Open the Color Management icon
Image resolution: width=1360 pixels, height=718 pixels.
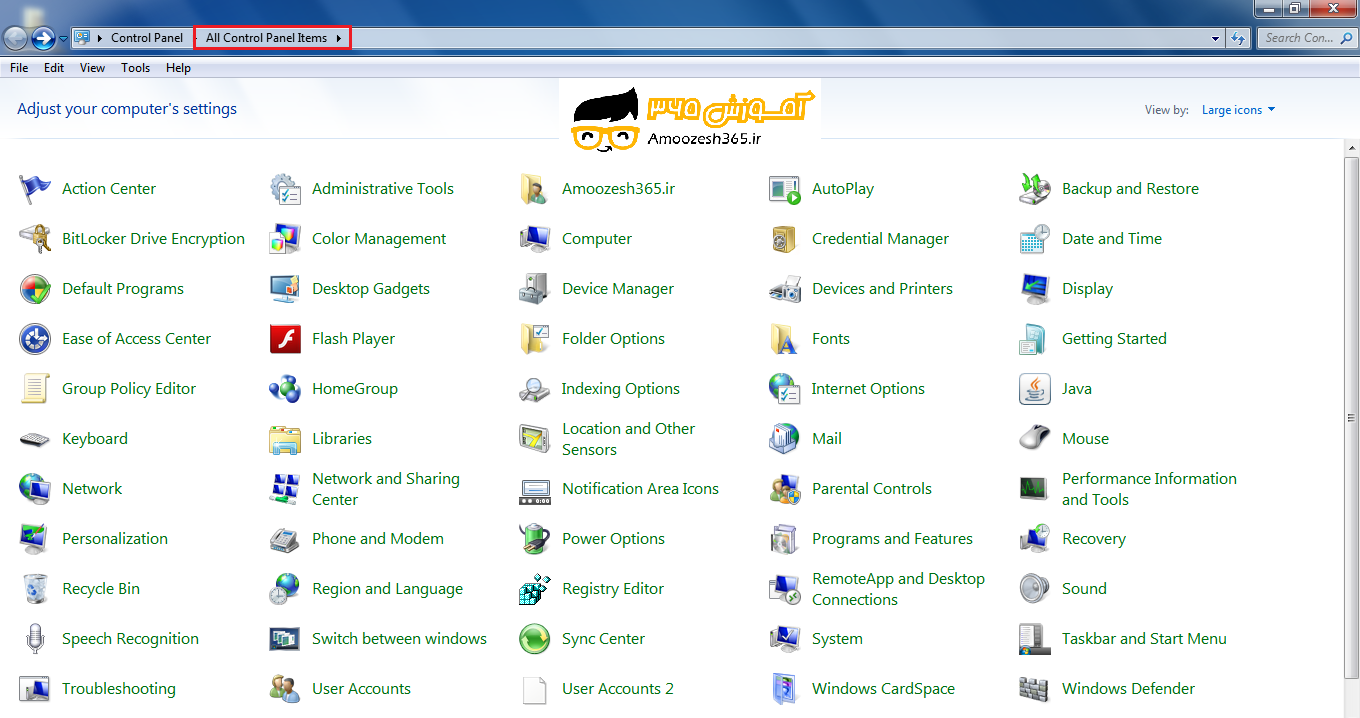click(285, 239)
